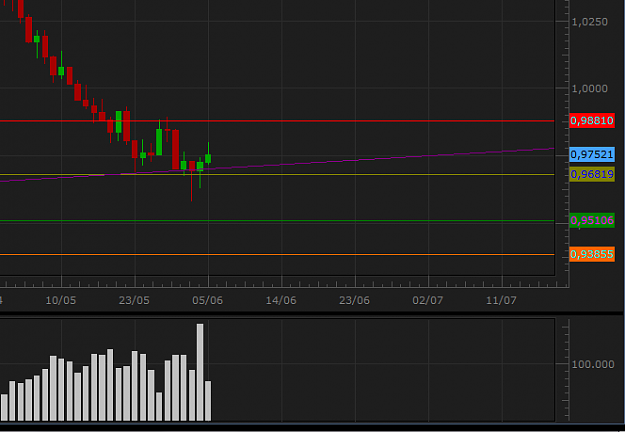The height and width of the screenshot is (432, 625).
Task: Click the 14/06 date label
Action: 281,300
